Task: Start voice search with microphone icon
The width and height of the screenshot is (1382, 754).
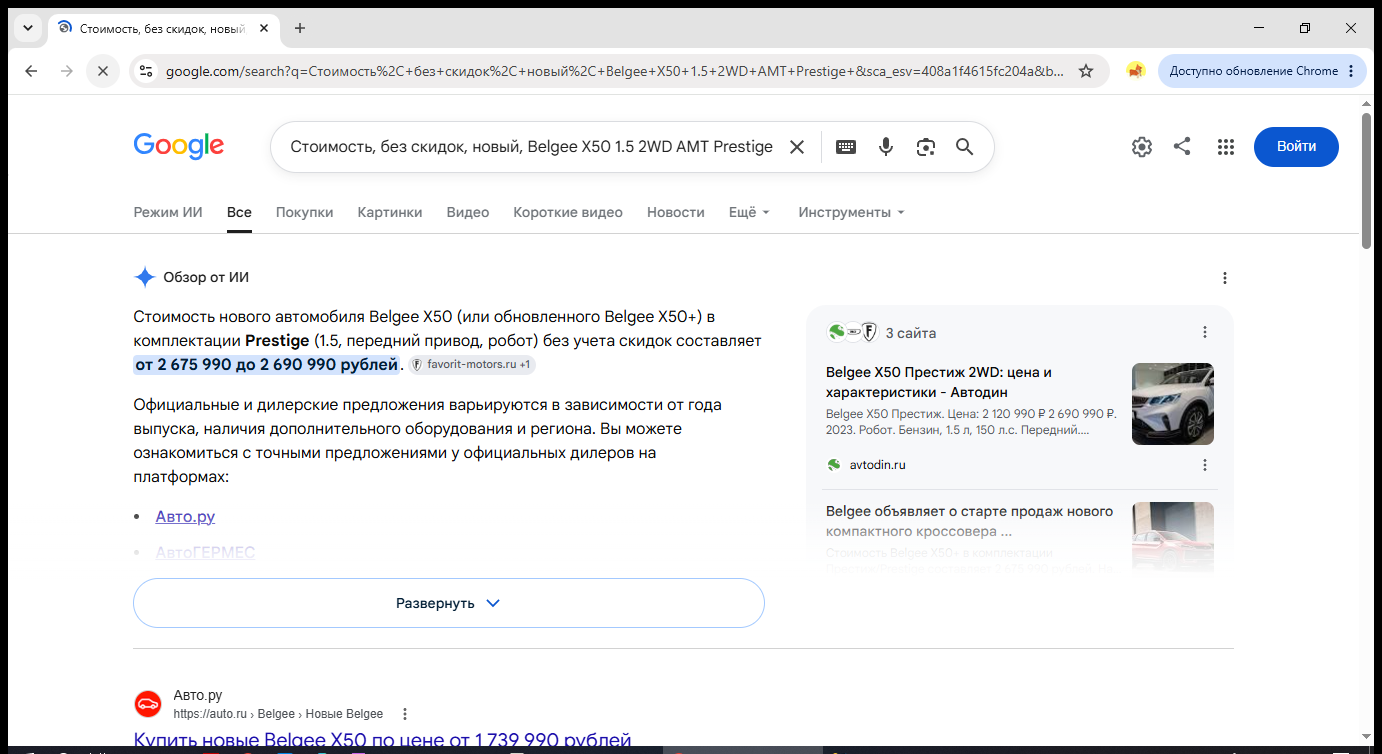Action: [x=886, y=147]
